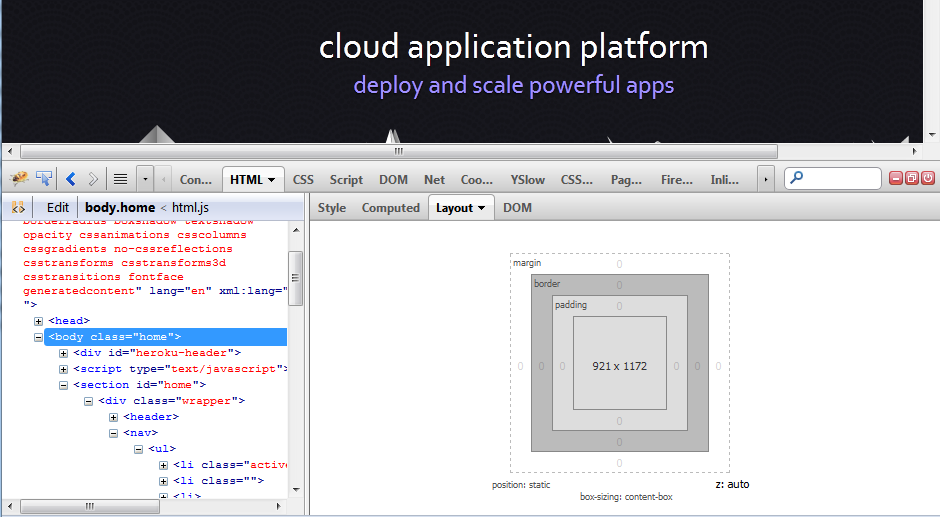Switch to the Script panel tab
This screenshot has width=940, height=517.
346,179
